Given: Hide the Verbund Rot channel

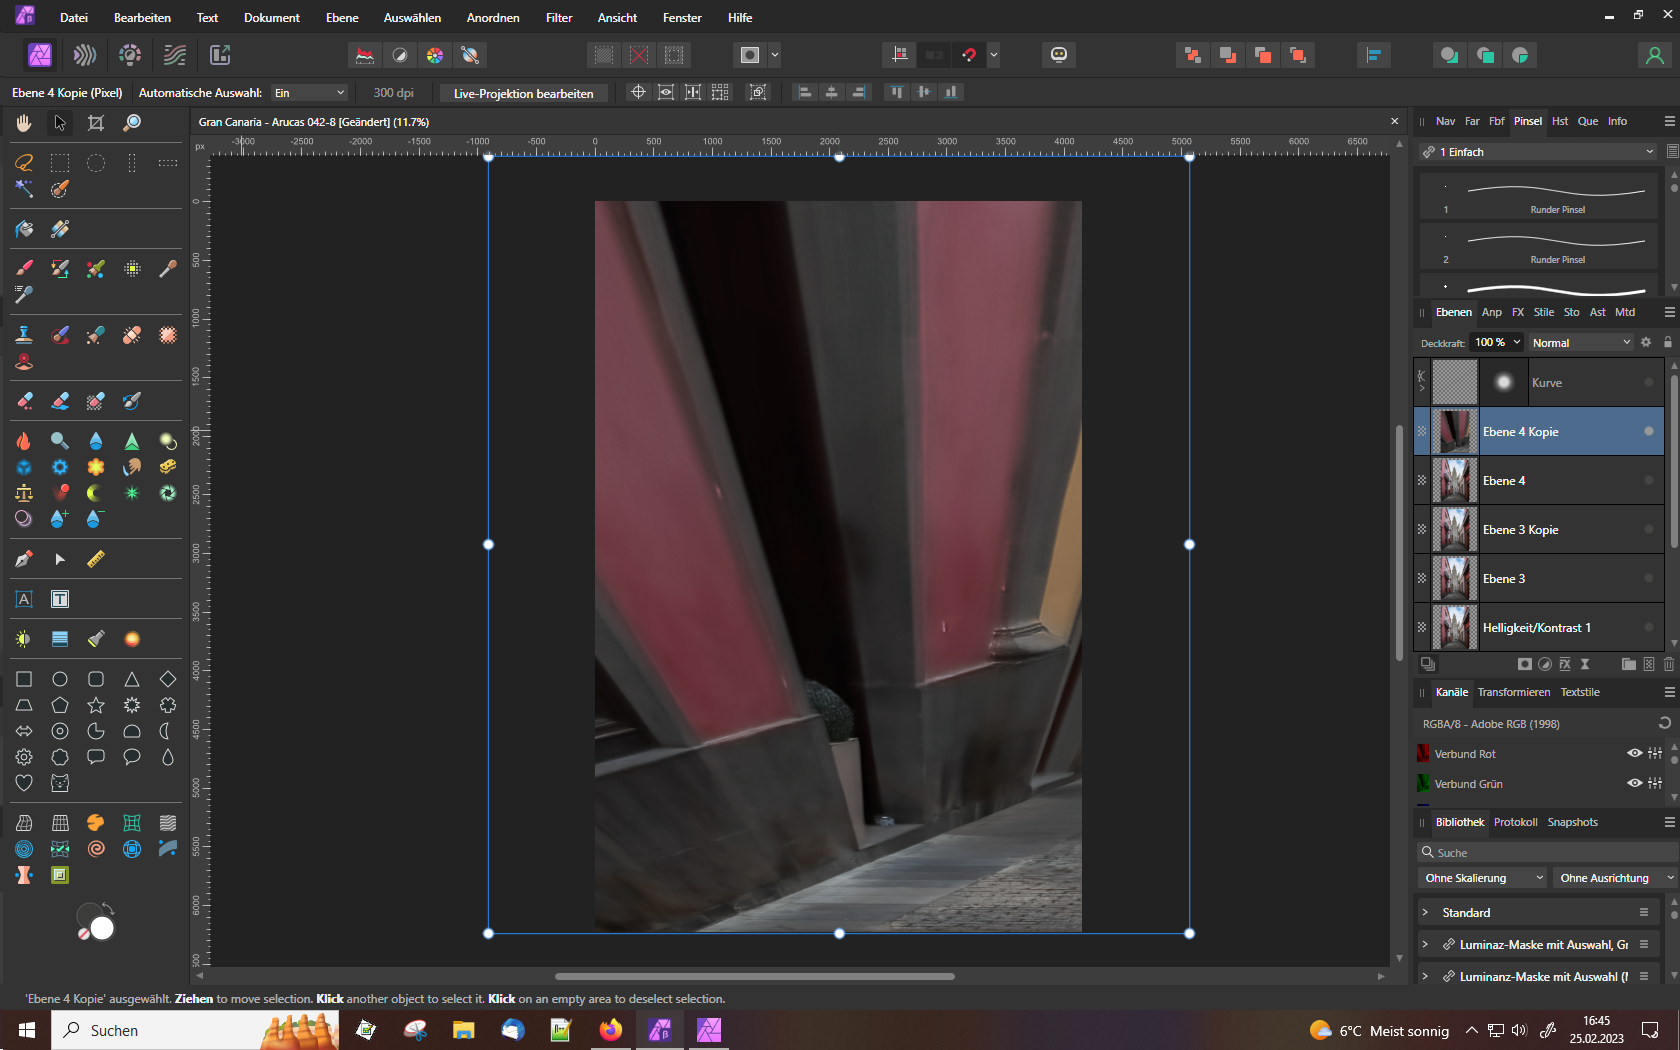Looking at the screenshot, I should tap(1634, 754).
